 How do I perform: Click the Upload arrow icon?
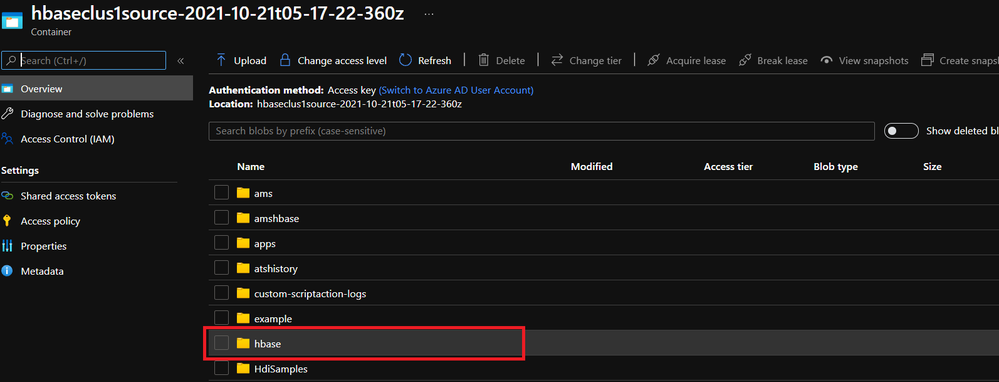pyautogui.click(x=221, y=60)
